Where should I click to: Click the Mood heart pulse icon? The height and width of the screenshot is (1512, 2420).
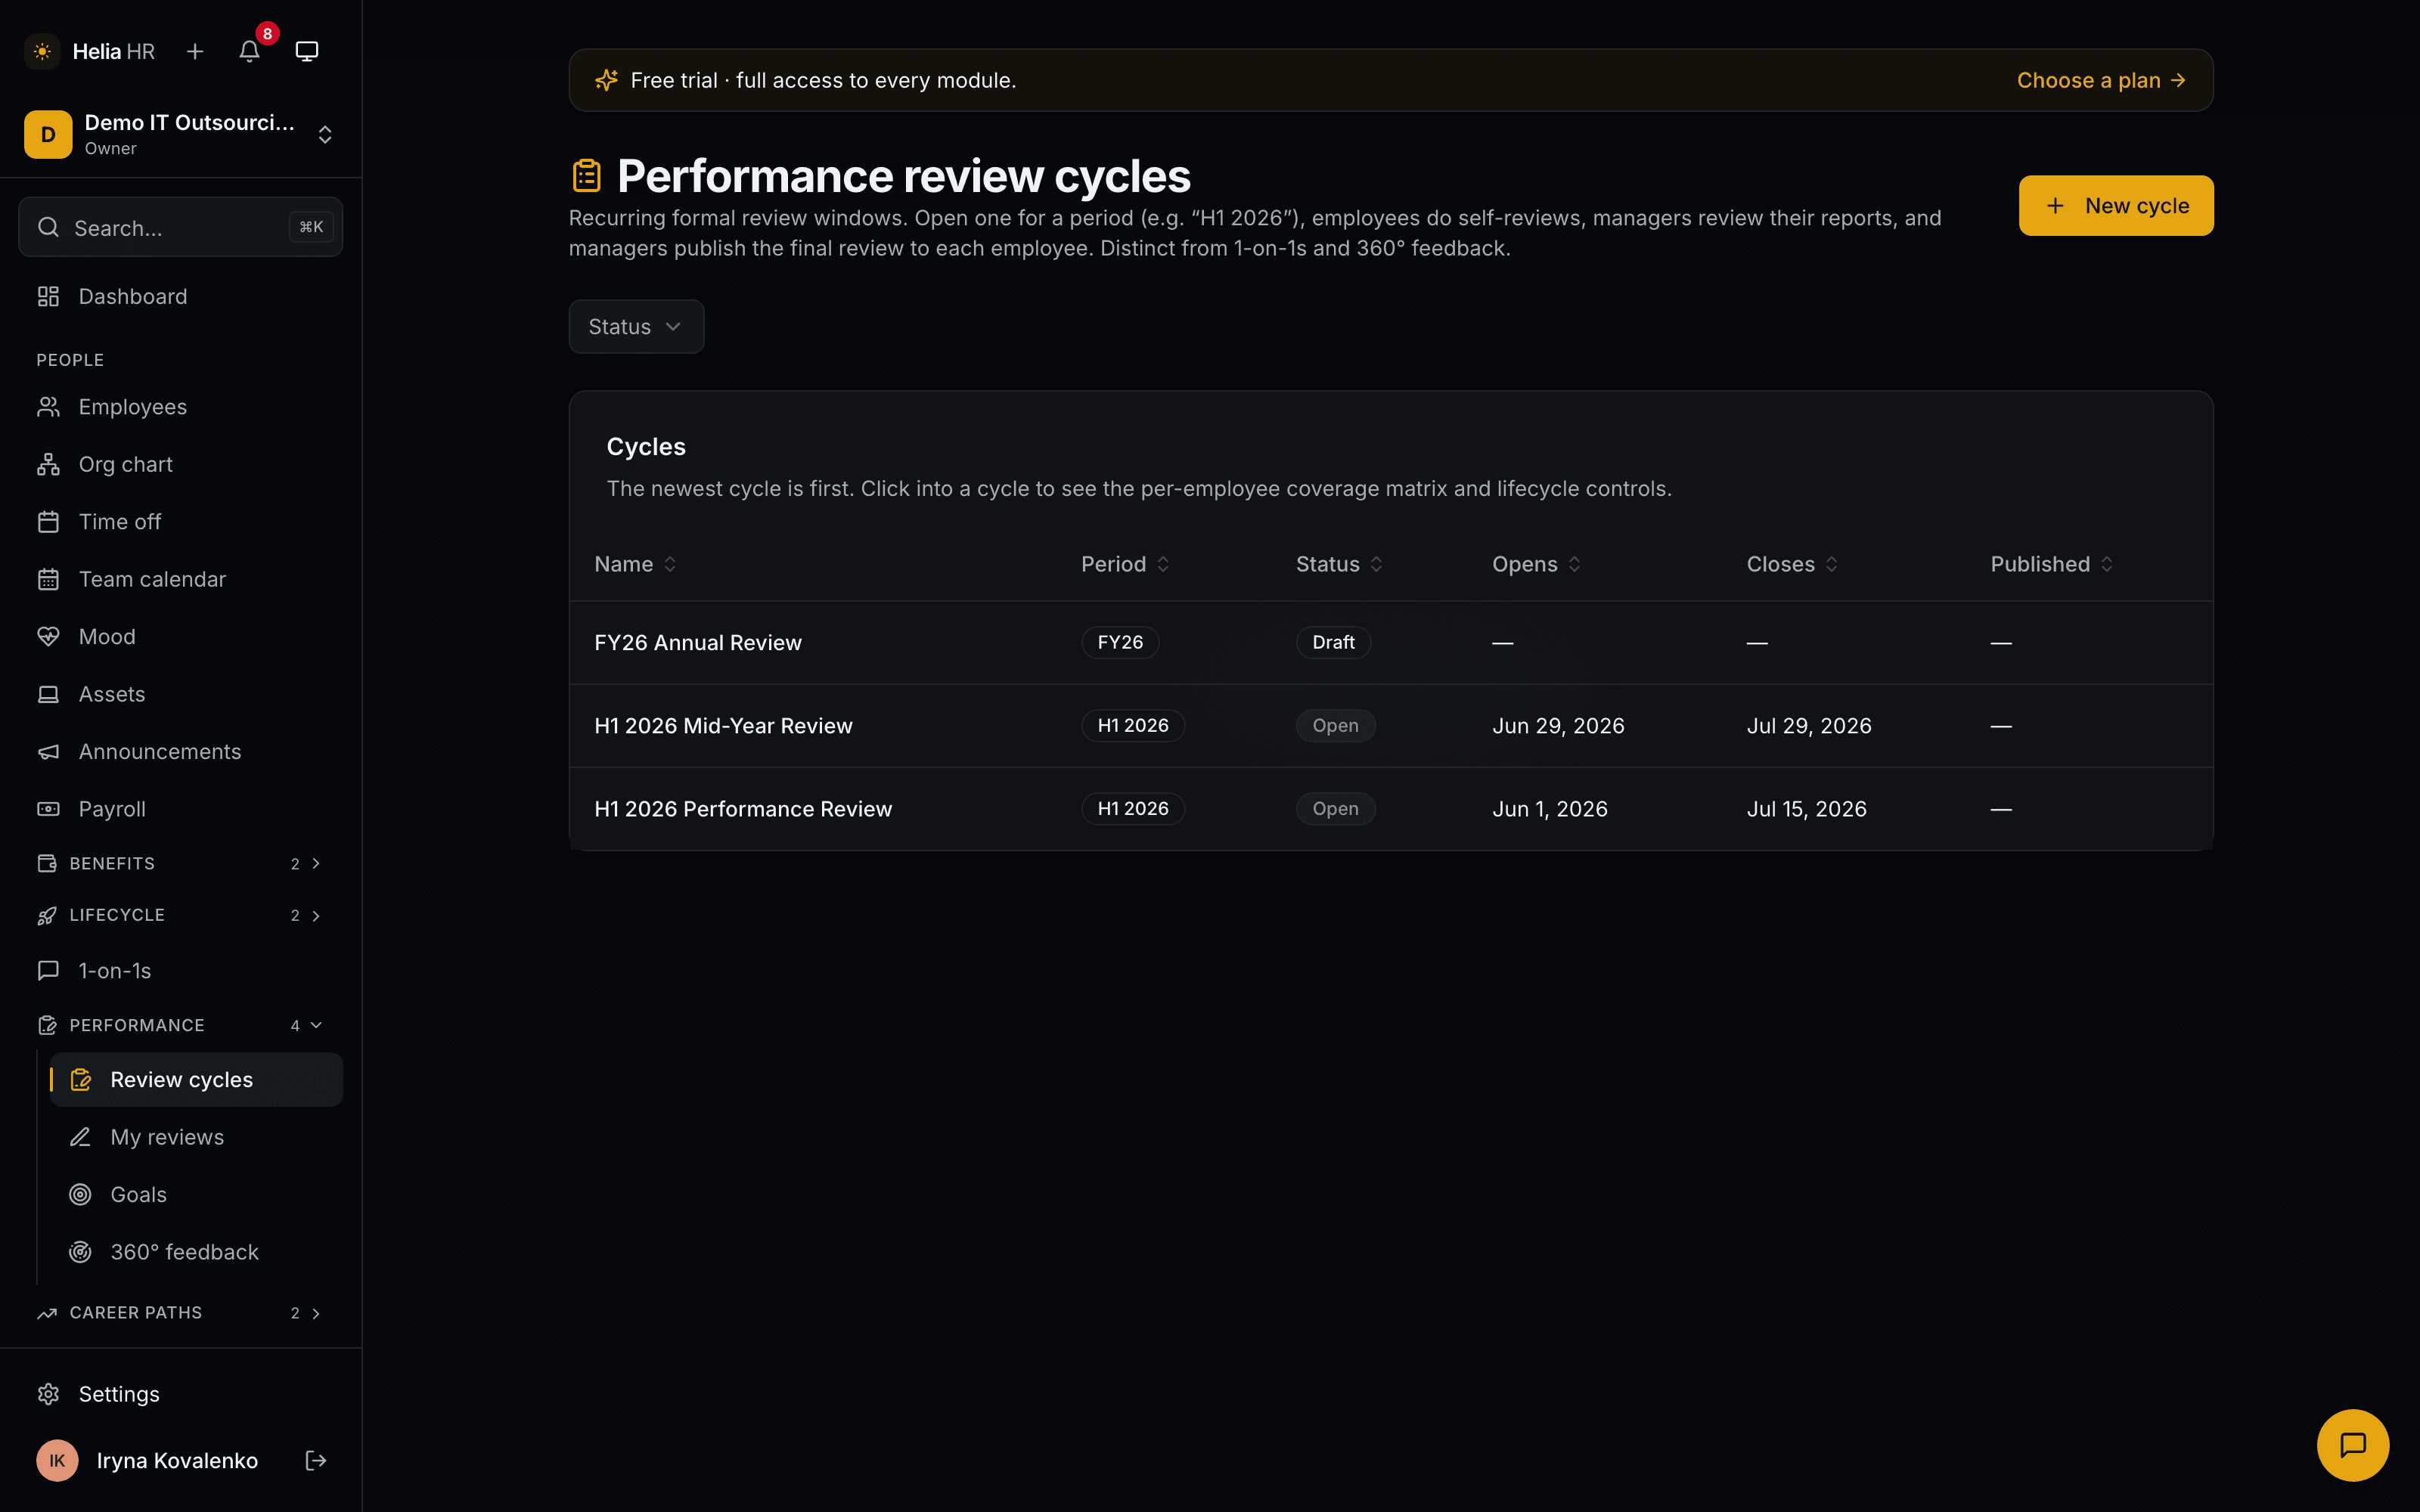(x=48, y=637)
